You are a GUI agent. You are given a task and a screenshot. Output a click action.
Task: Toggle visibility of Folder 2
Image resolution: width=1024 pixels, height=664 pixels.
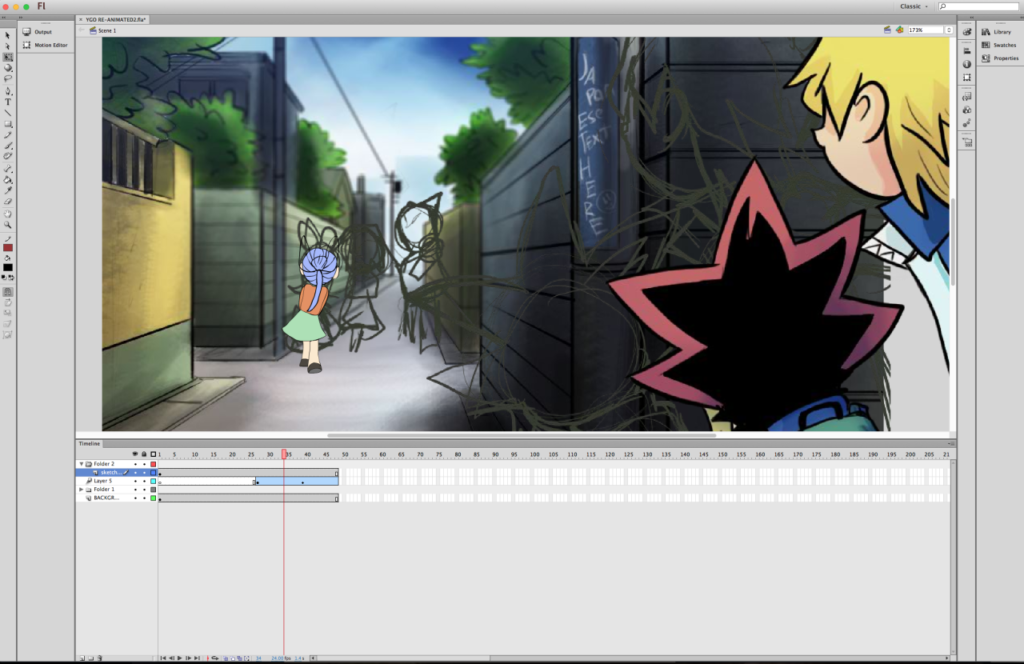point(135,464)
